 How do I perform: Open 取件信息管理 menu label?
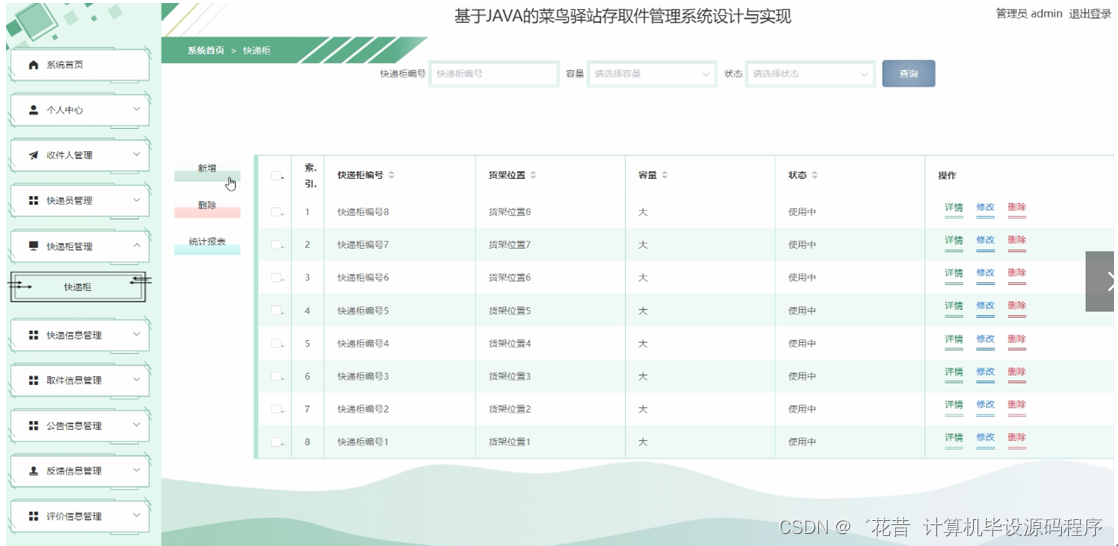click(x=74, y=381)
